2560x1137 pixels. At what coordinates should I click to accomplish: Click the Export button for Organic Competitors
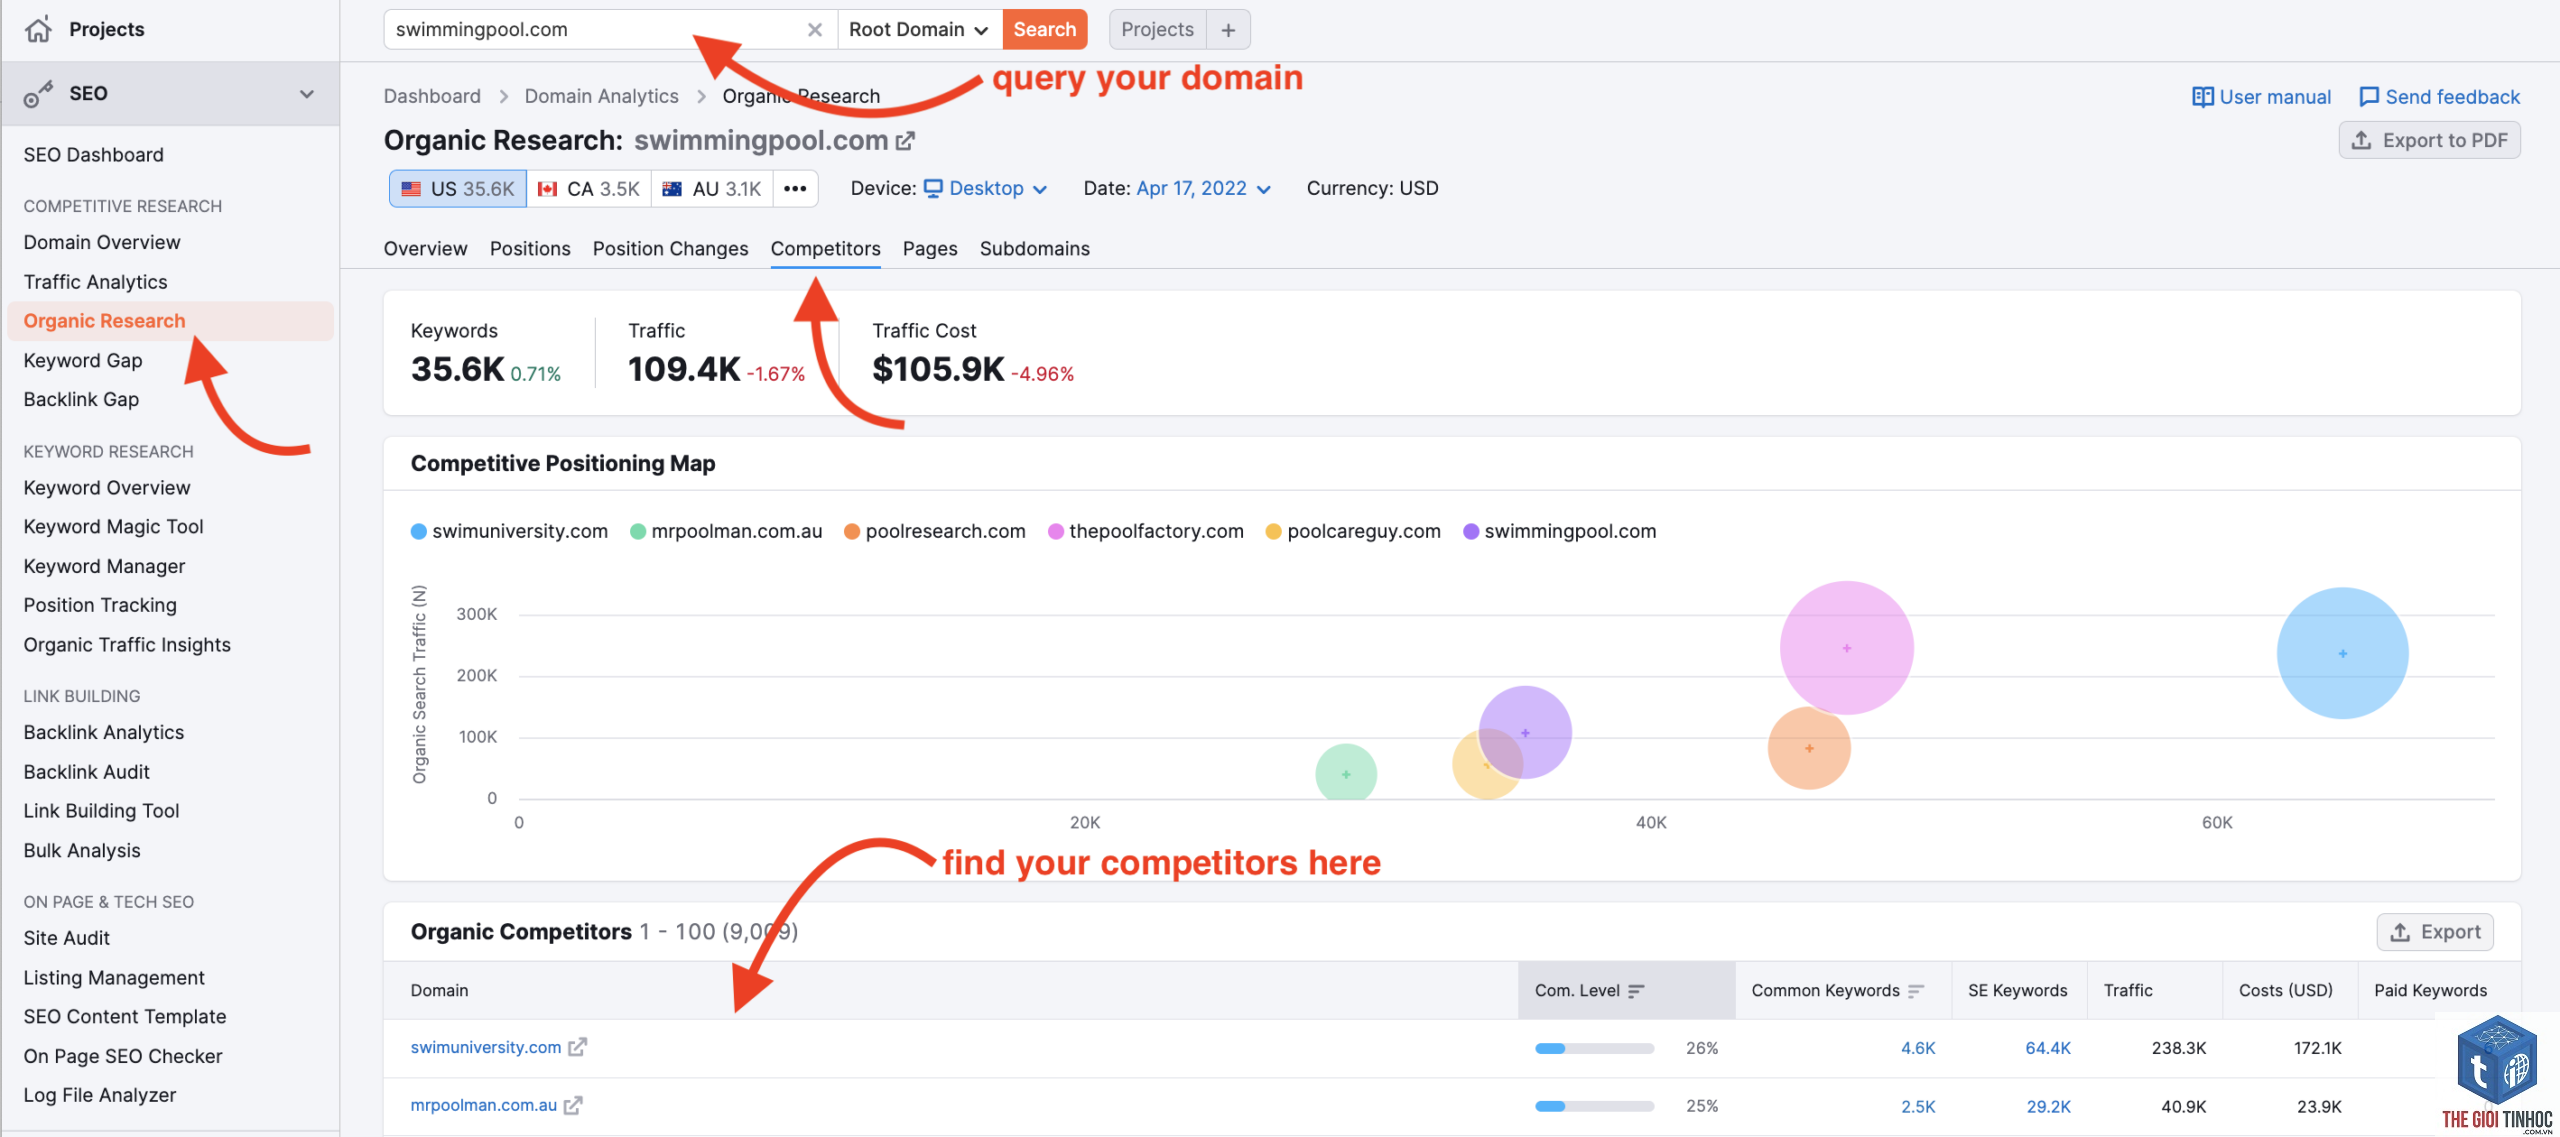[2435, 932]
